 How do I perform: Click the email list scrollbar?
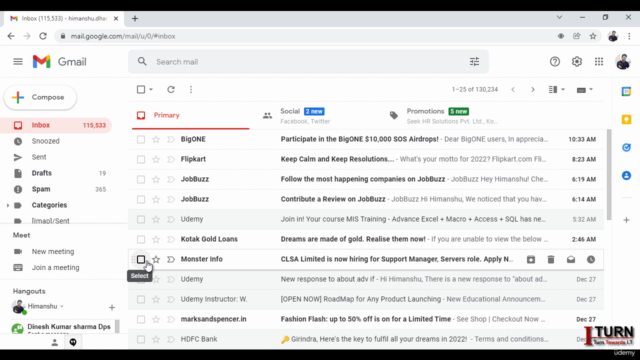click(609, 174)
